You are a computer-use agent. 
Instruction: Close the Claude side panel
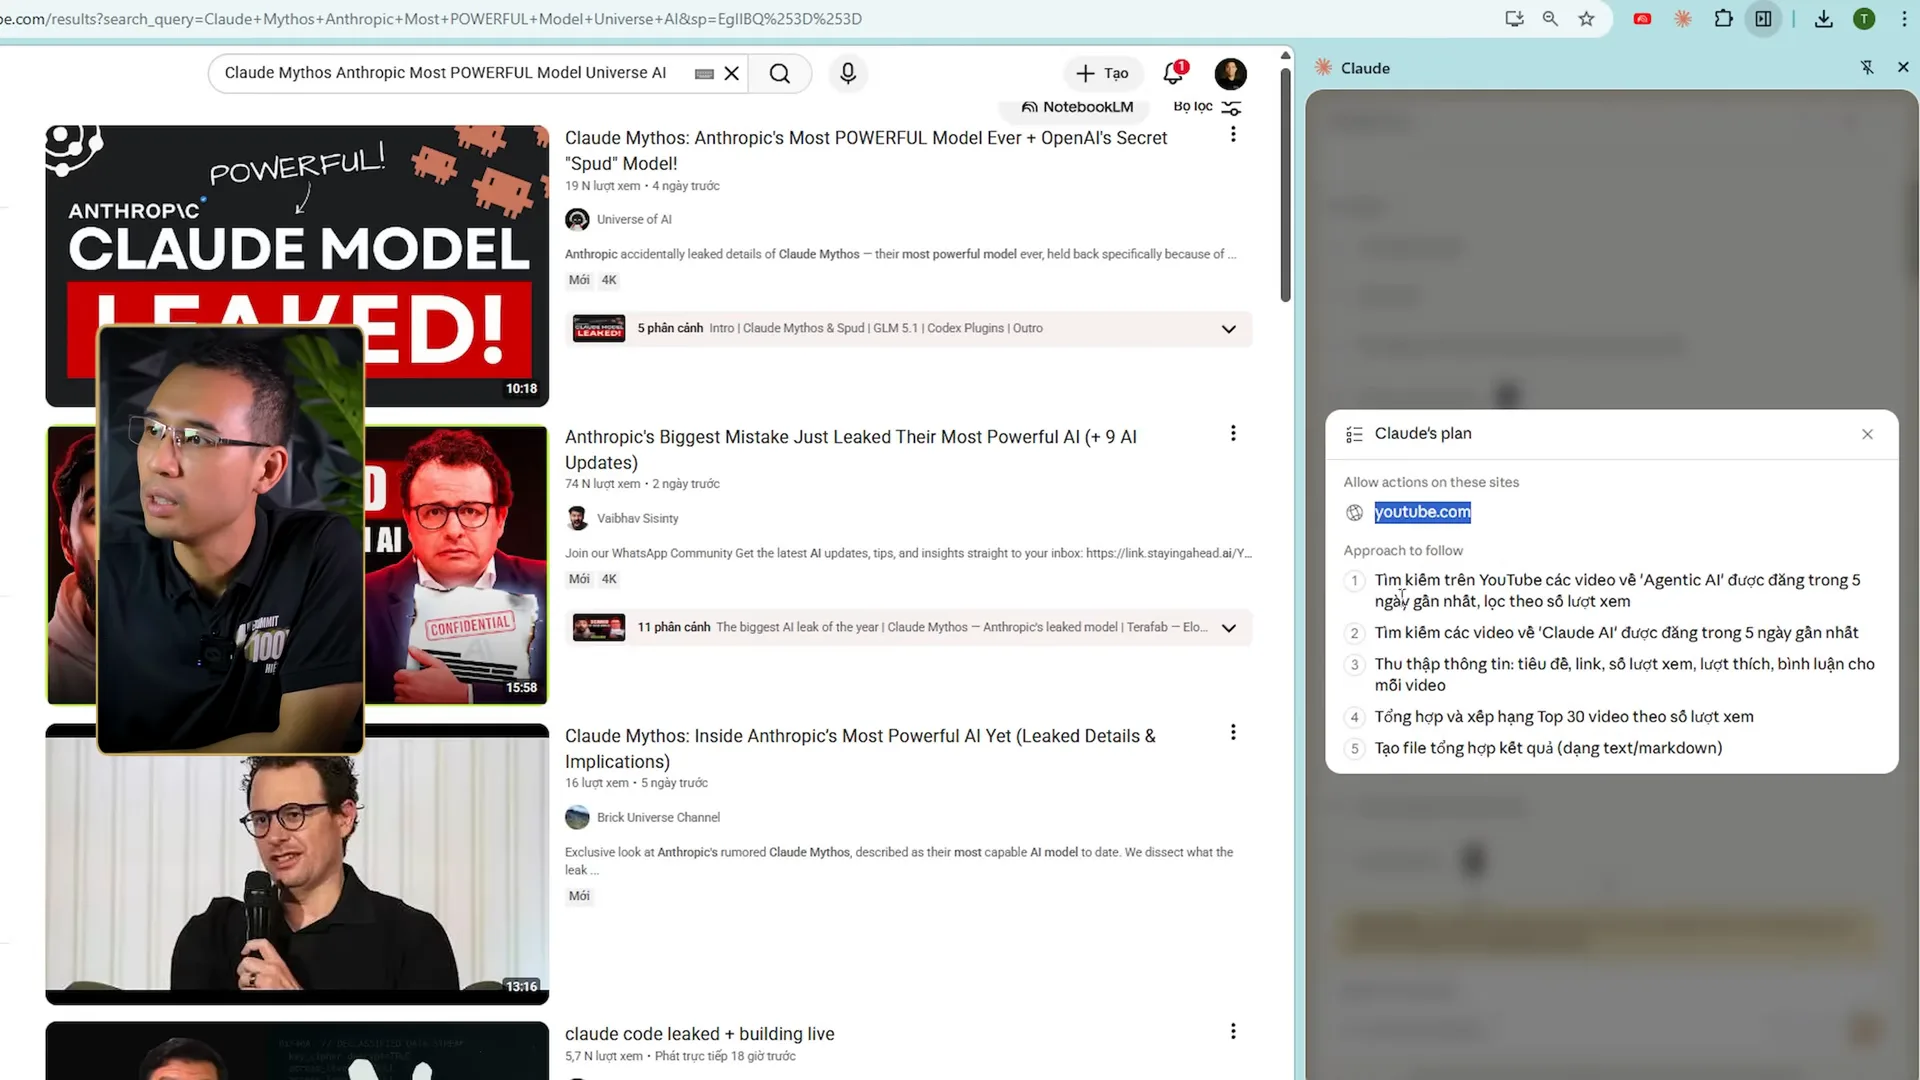point(1902,67)
